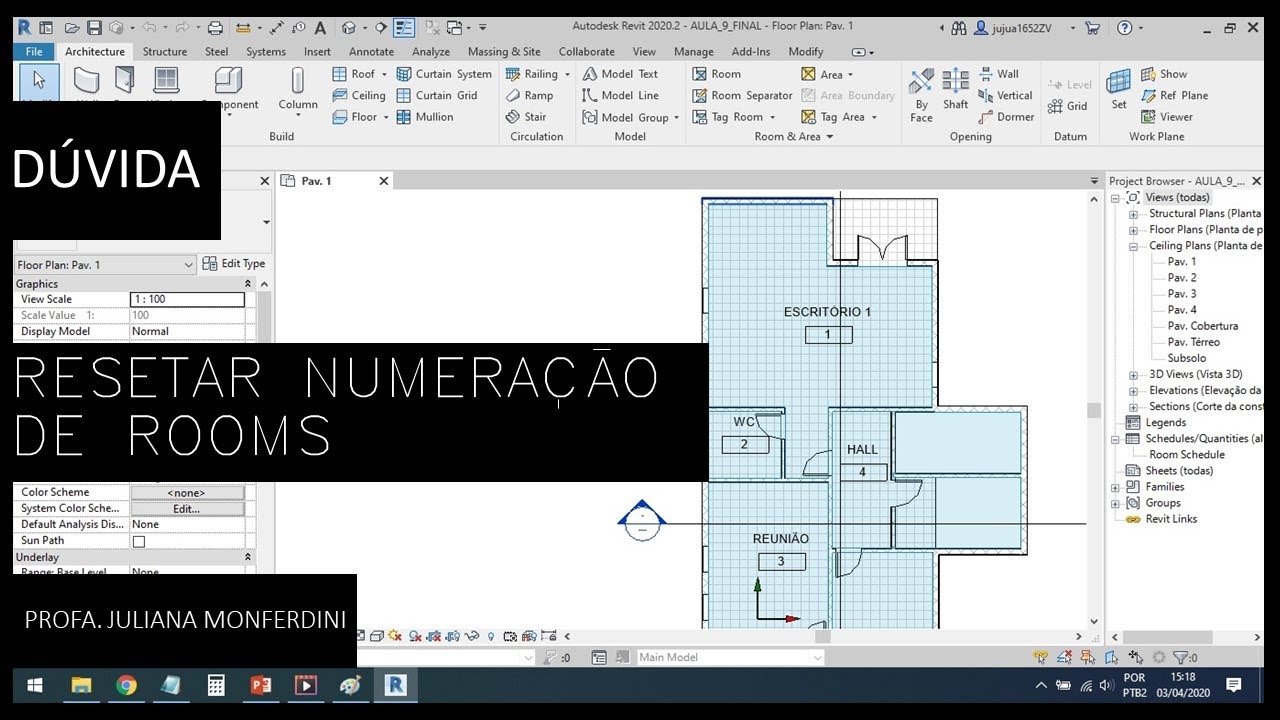This screenshot has height=720, width=1280.
Task: Pick the Ceiling tool
Action: (x=359, y=96)
